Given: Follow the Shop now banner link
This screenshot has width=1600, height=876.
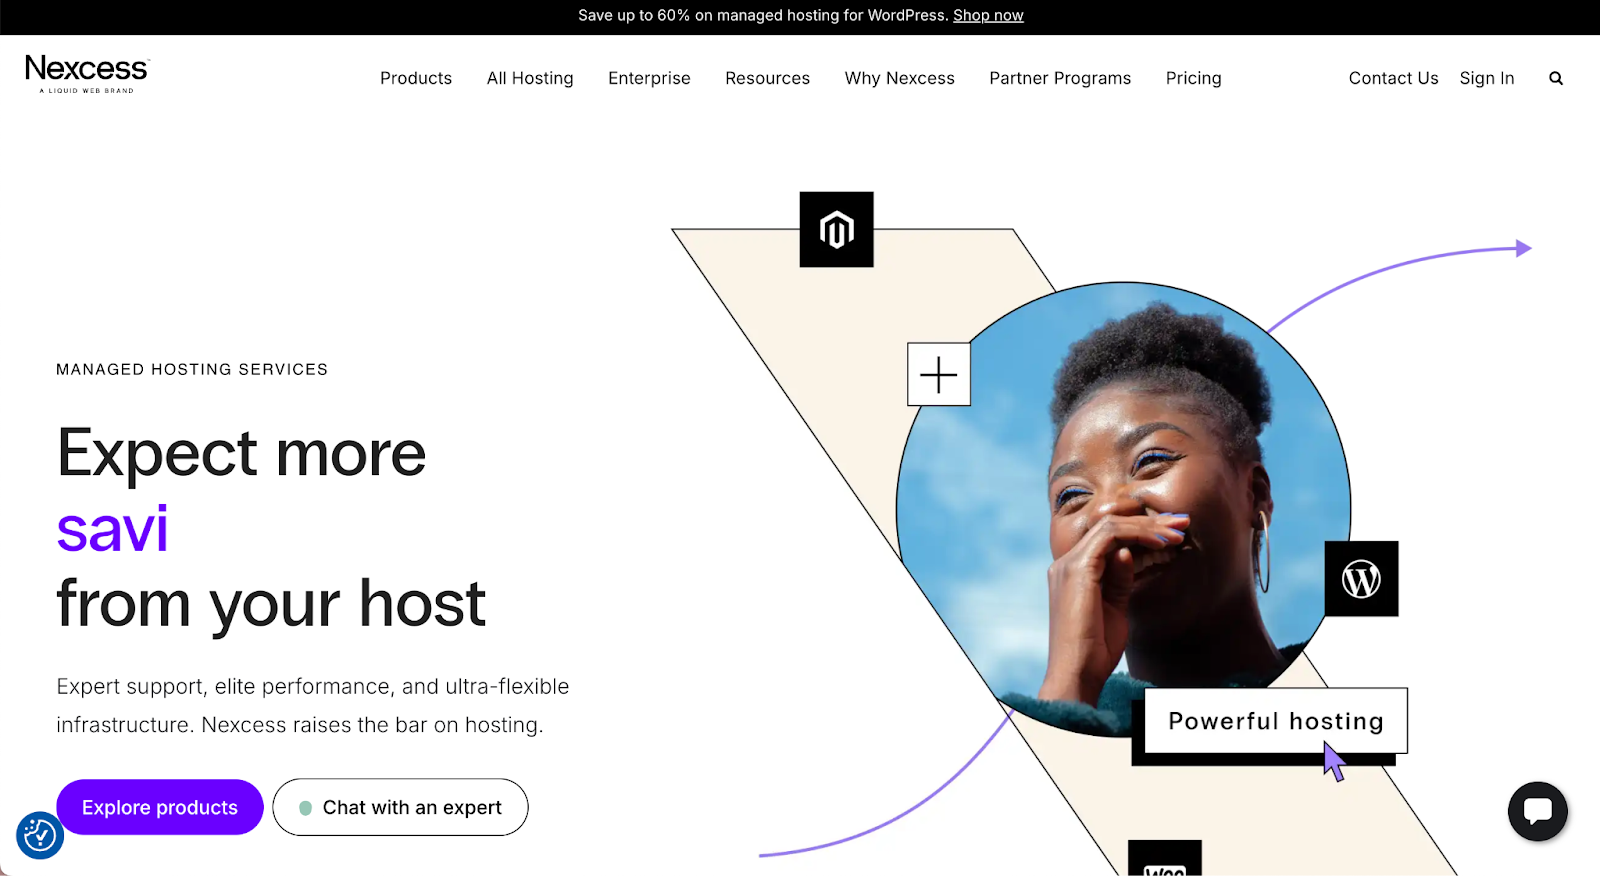Looking at the screenshot, I should [988, 15].
